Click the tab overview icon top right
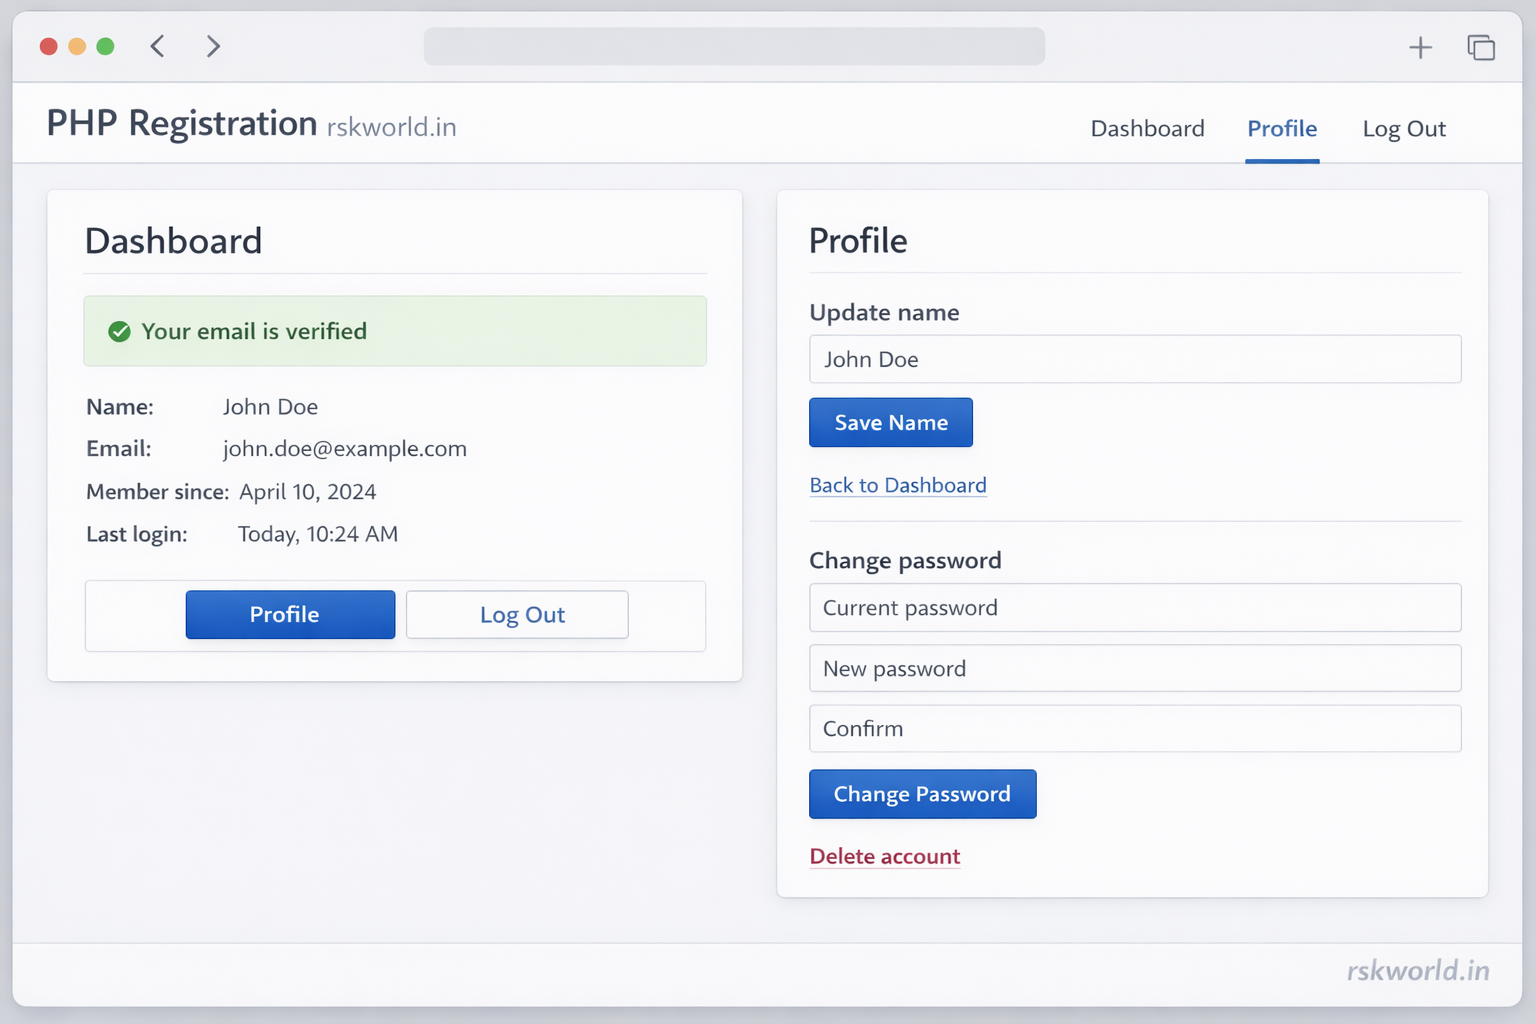This screenshot has width=1536, height=1024. 1481,47
